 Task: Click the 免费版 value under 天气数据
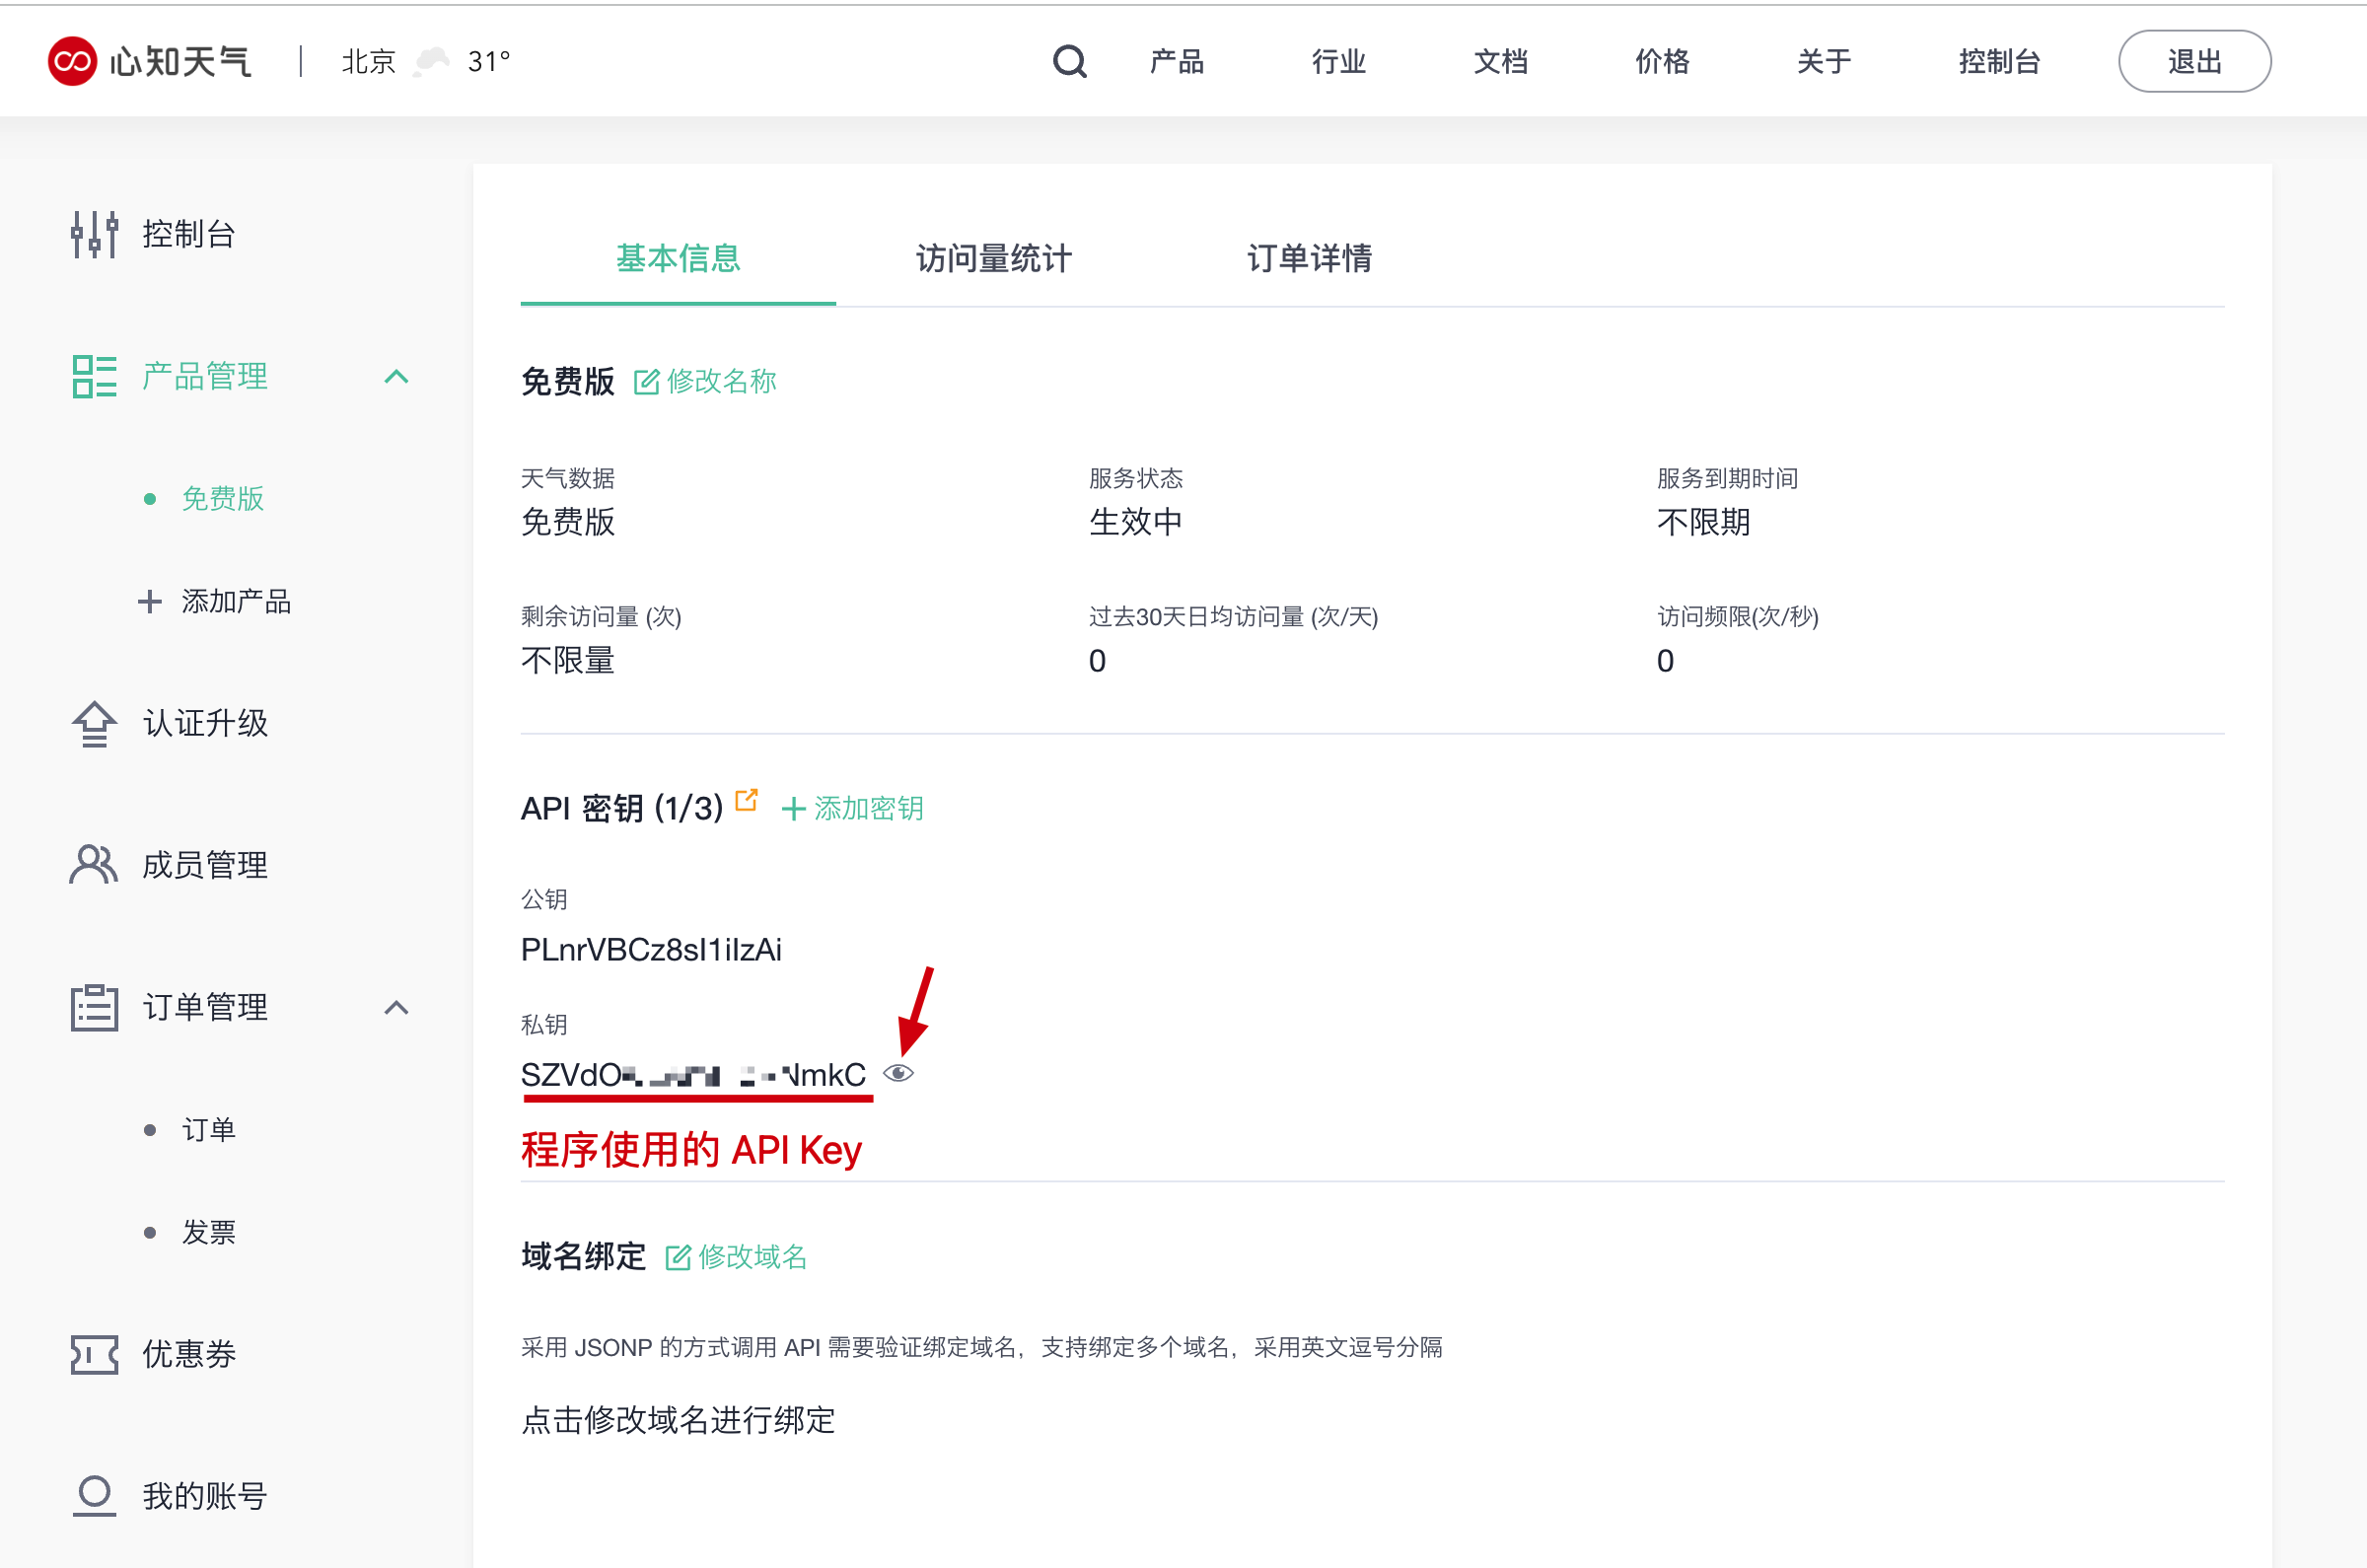tap(567, 522)
